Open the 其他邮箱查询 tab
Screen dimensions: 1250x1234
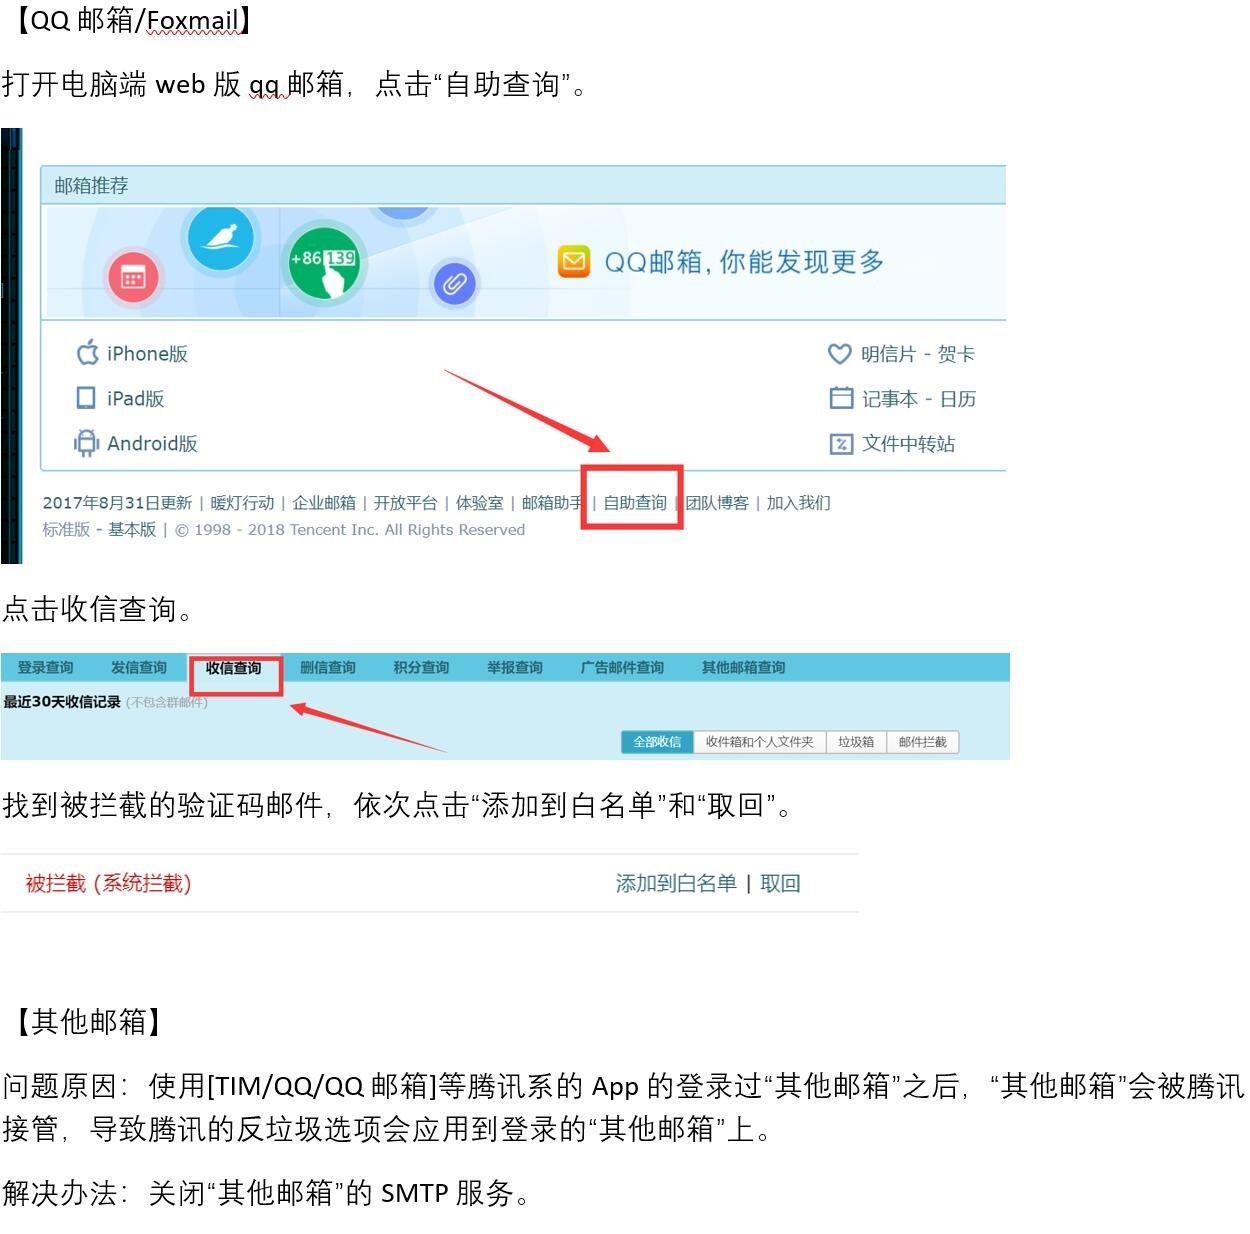[x=743, y=668]
